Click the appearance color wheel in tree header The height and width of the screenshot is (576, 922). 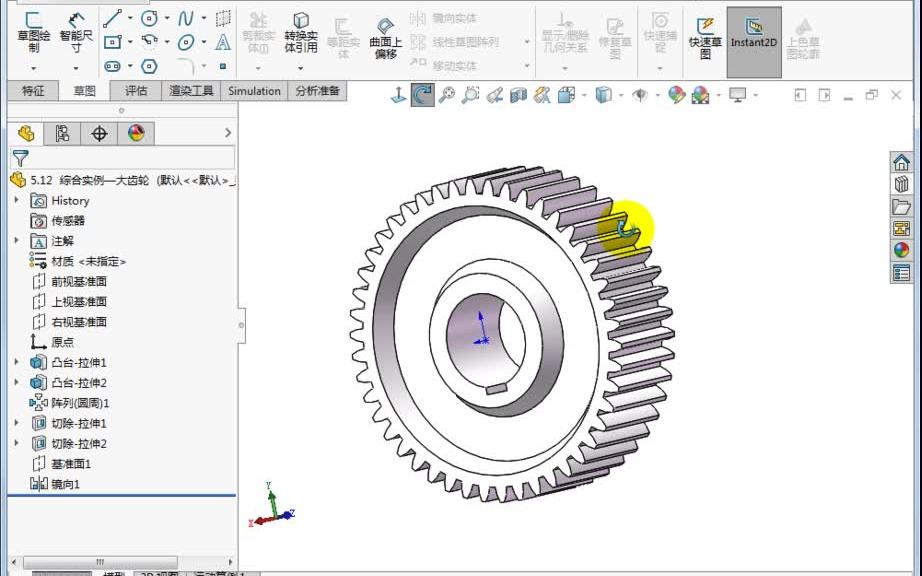point(137,133)
